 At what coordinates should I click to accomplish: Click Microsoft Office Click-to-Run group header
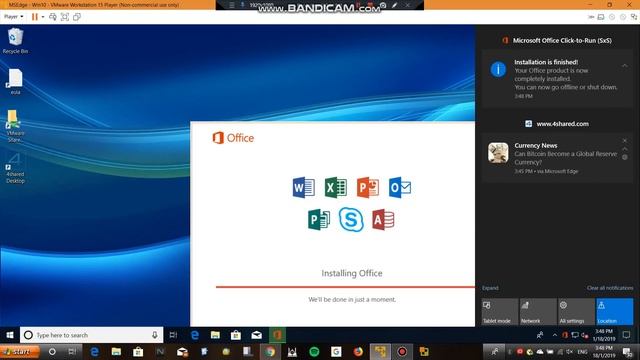557,40
